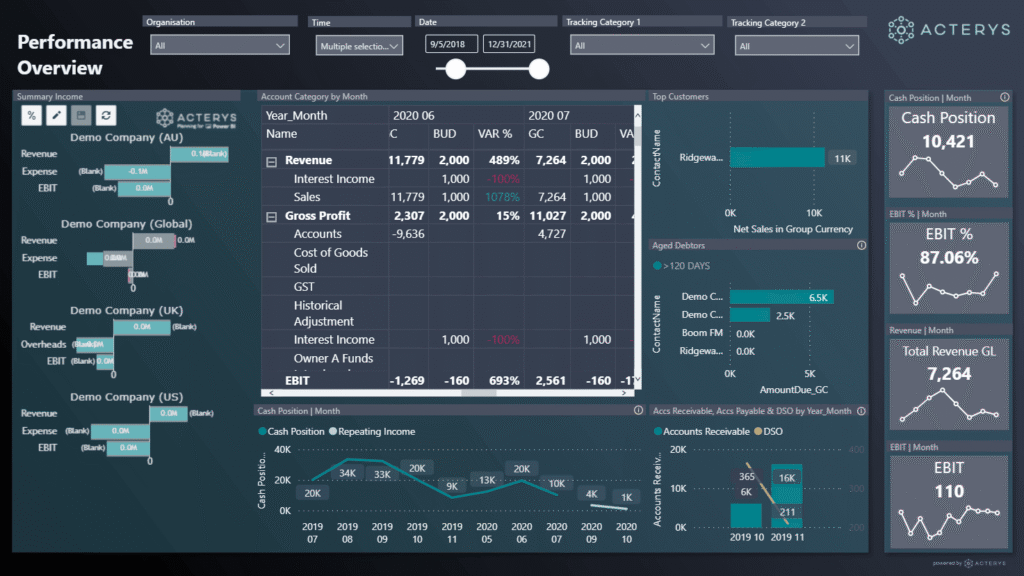This screenshot has width=1024, height=576.
Task: Click the Accs Receivable chart info icon
Action: point(861,411)
